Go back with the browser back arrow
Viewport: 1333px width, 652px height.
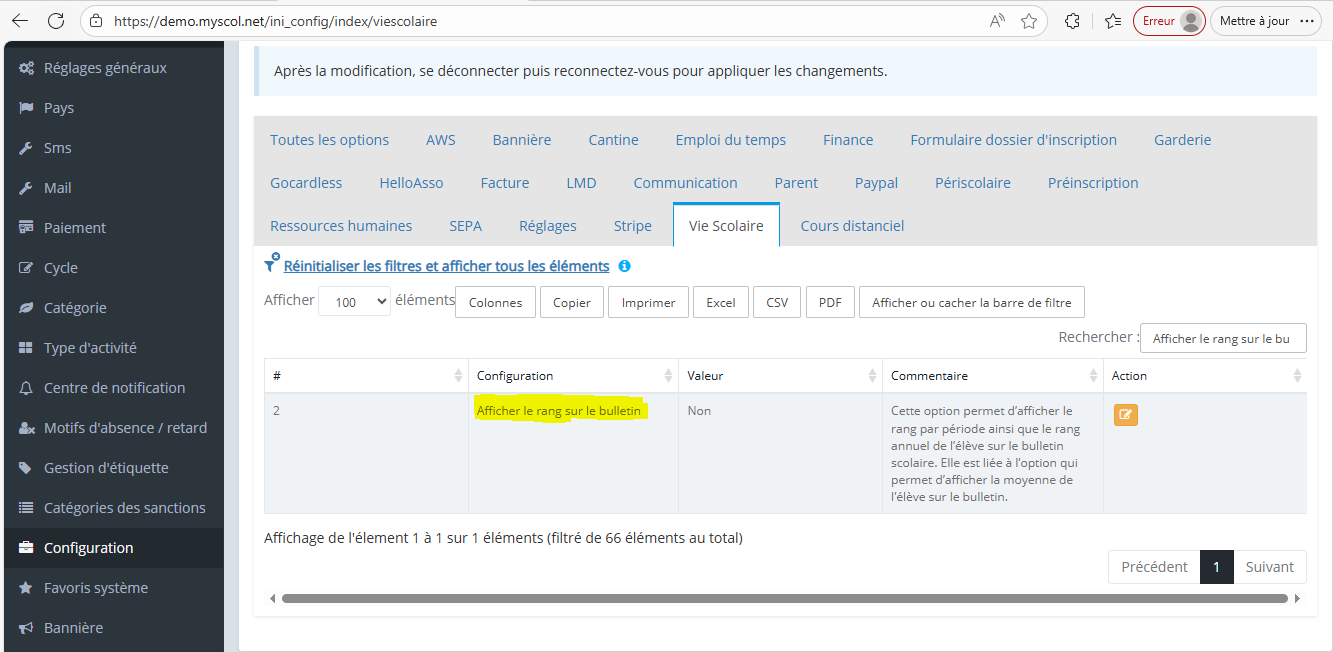click(x=20, y=21)
